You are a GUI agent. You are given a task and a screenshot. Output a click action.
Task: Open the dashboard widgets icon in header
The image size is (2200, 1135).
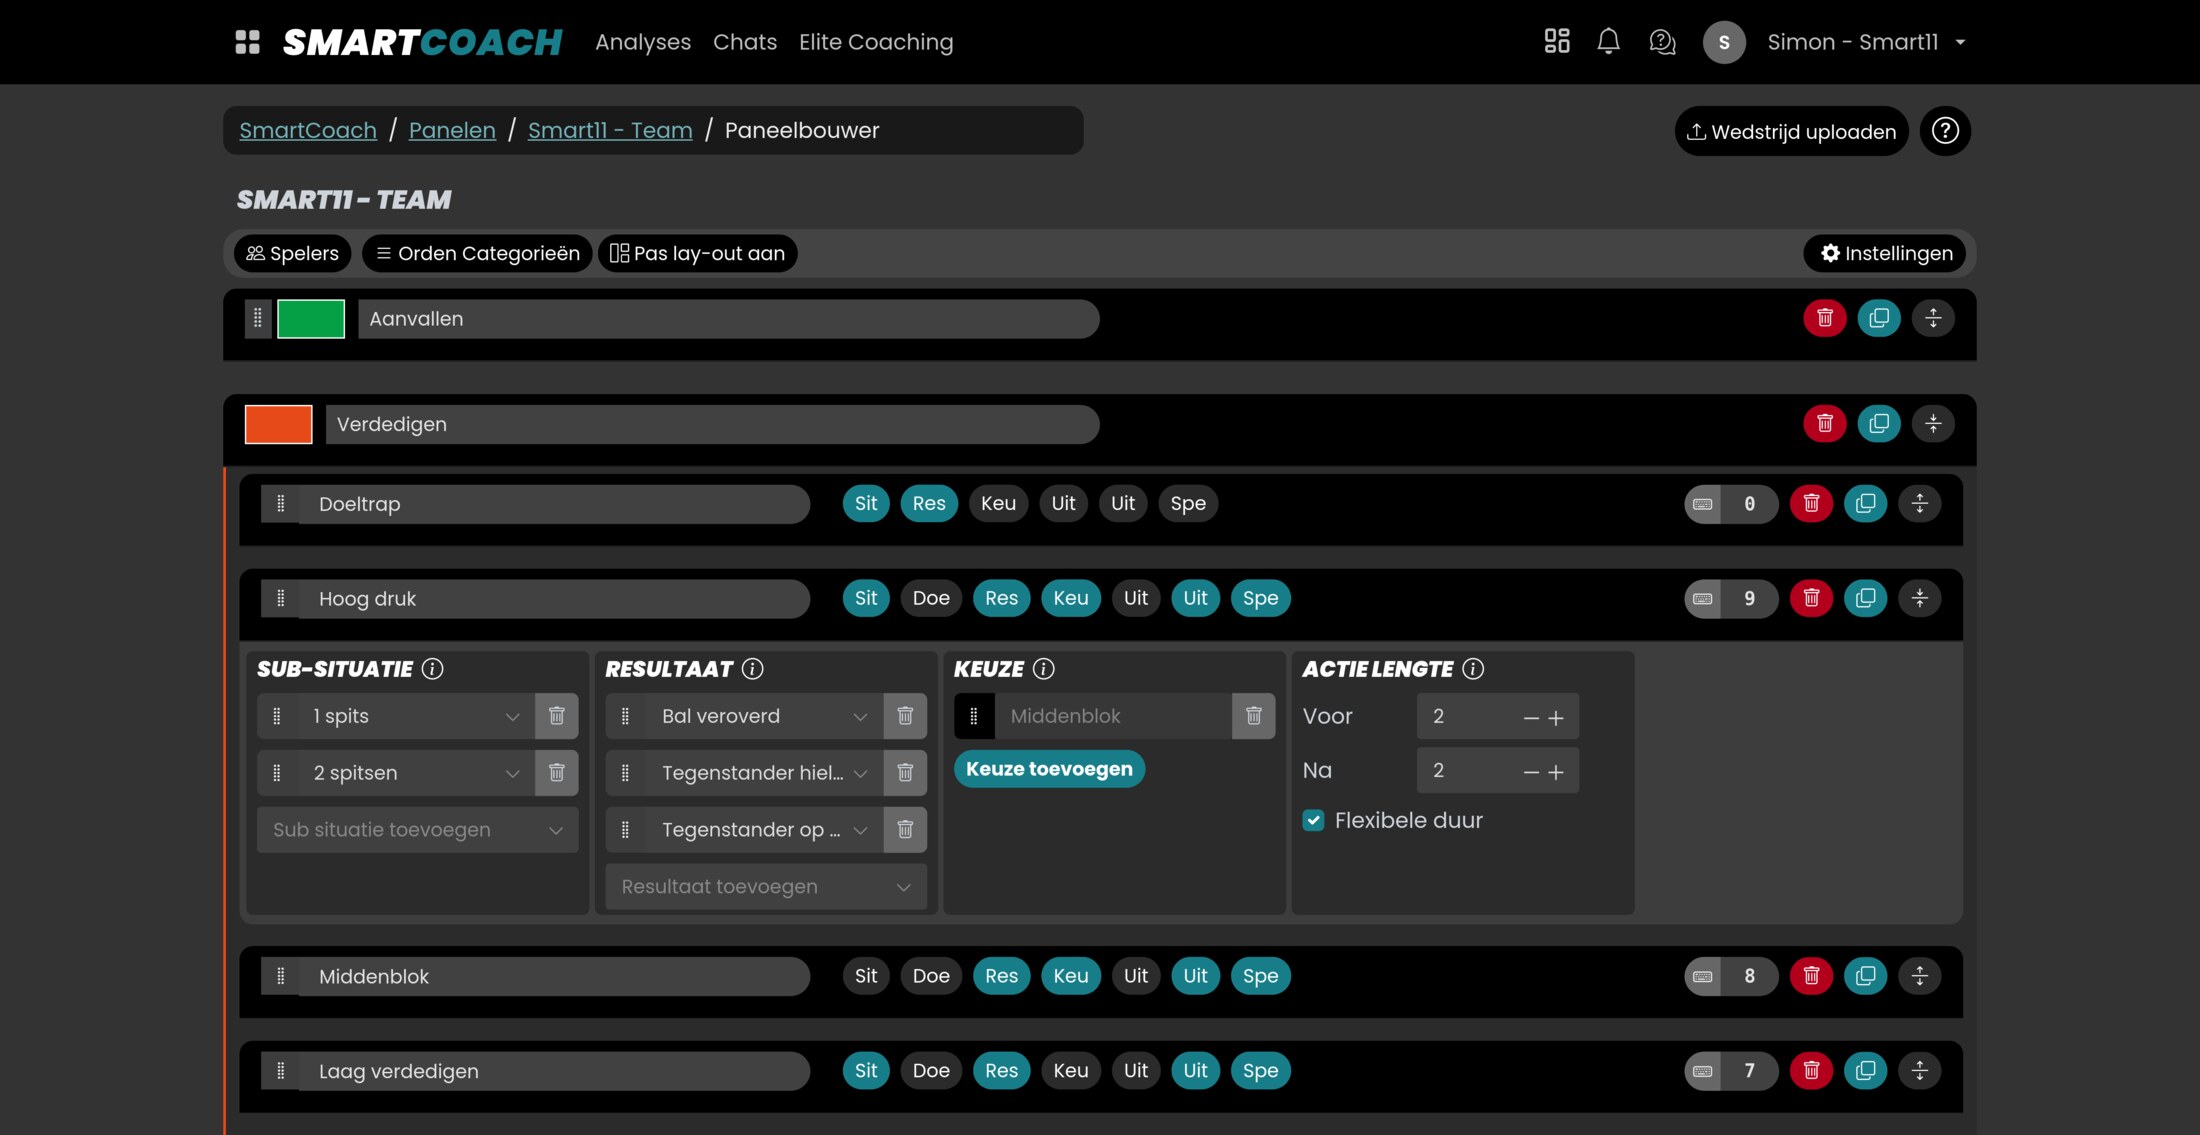coord(1557,41)
